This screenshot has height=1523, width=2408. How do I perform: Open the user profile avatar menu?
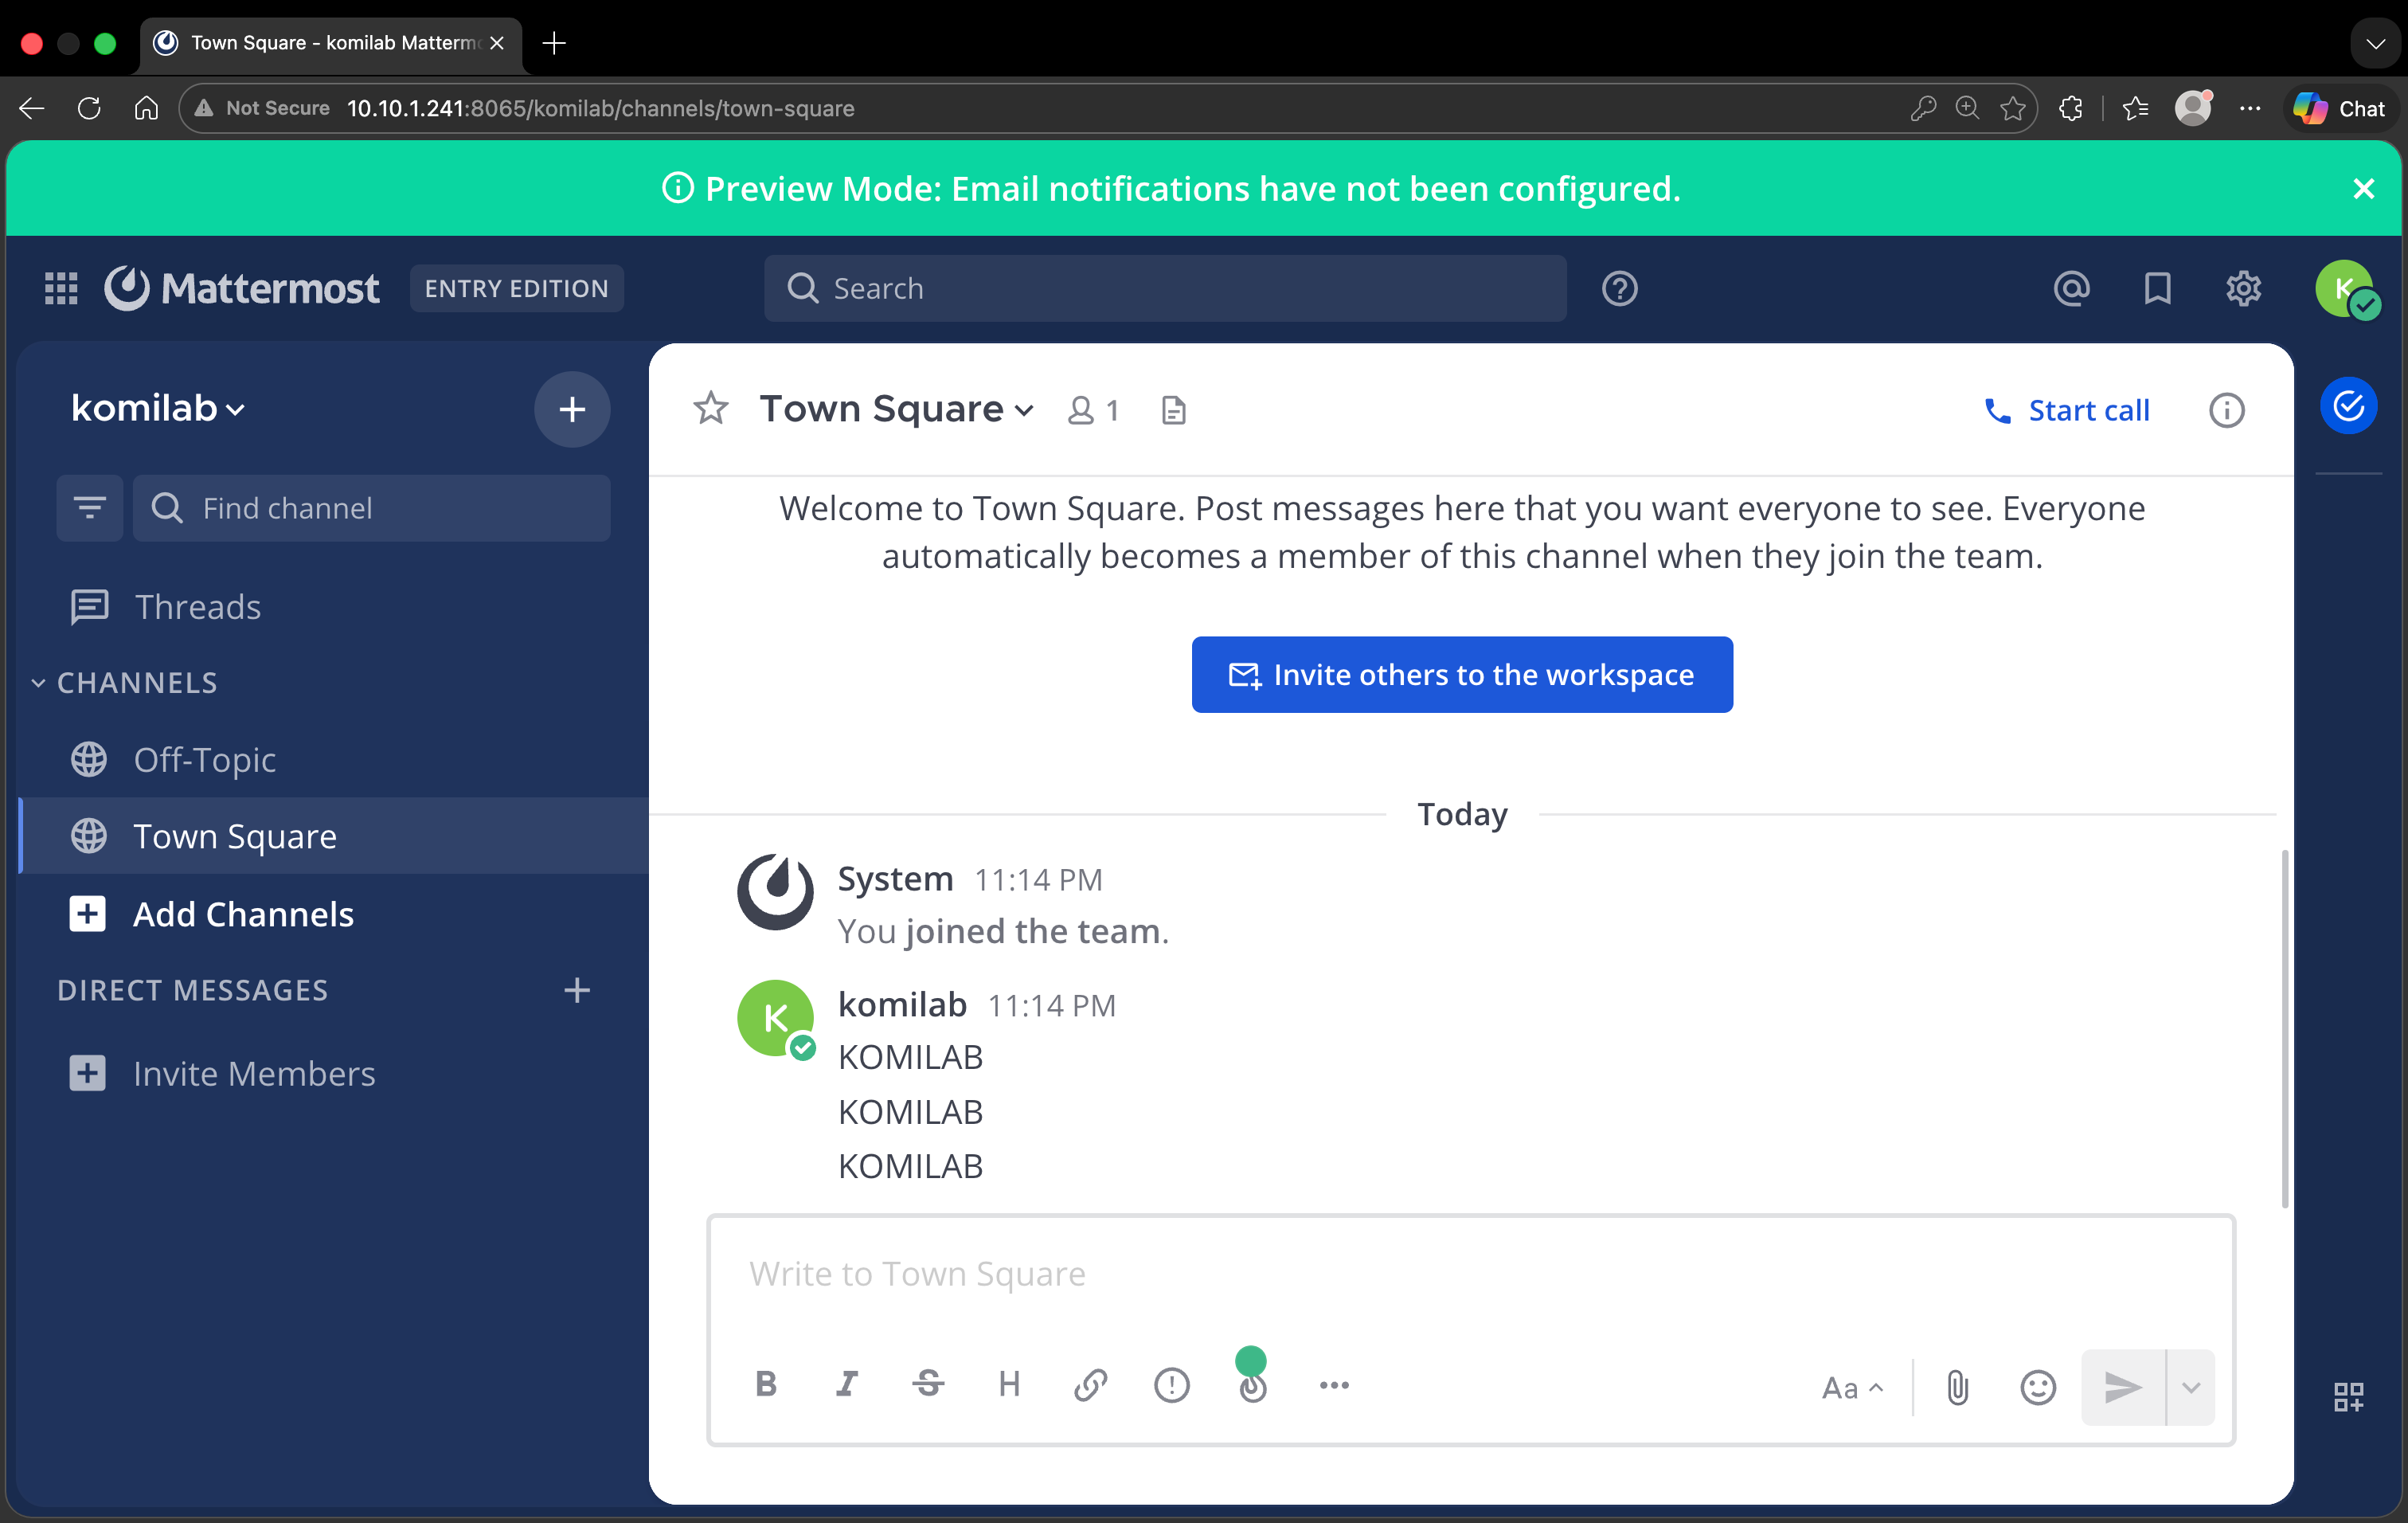(x=2345, y=288)
